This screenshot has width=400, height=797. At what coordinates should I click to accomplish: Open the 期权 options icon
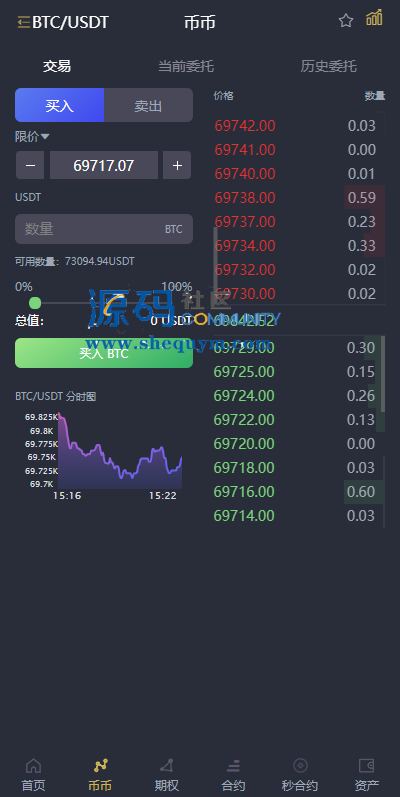[167, 765]
